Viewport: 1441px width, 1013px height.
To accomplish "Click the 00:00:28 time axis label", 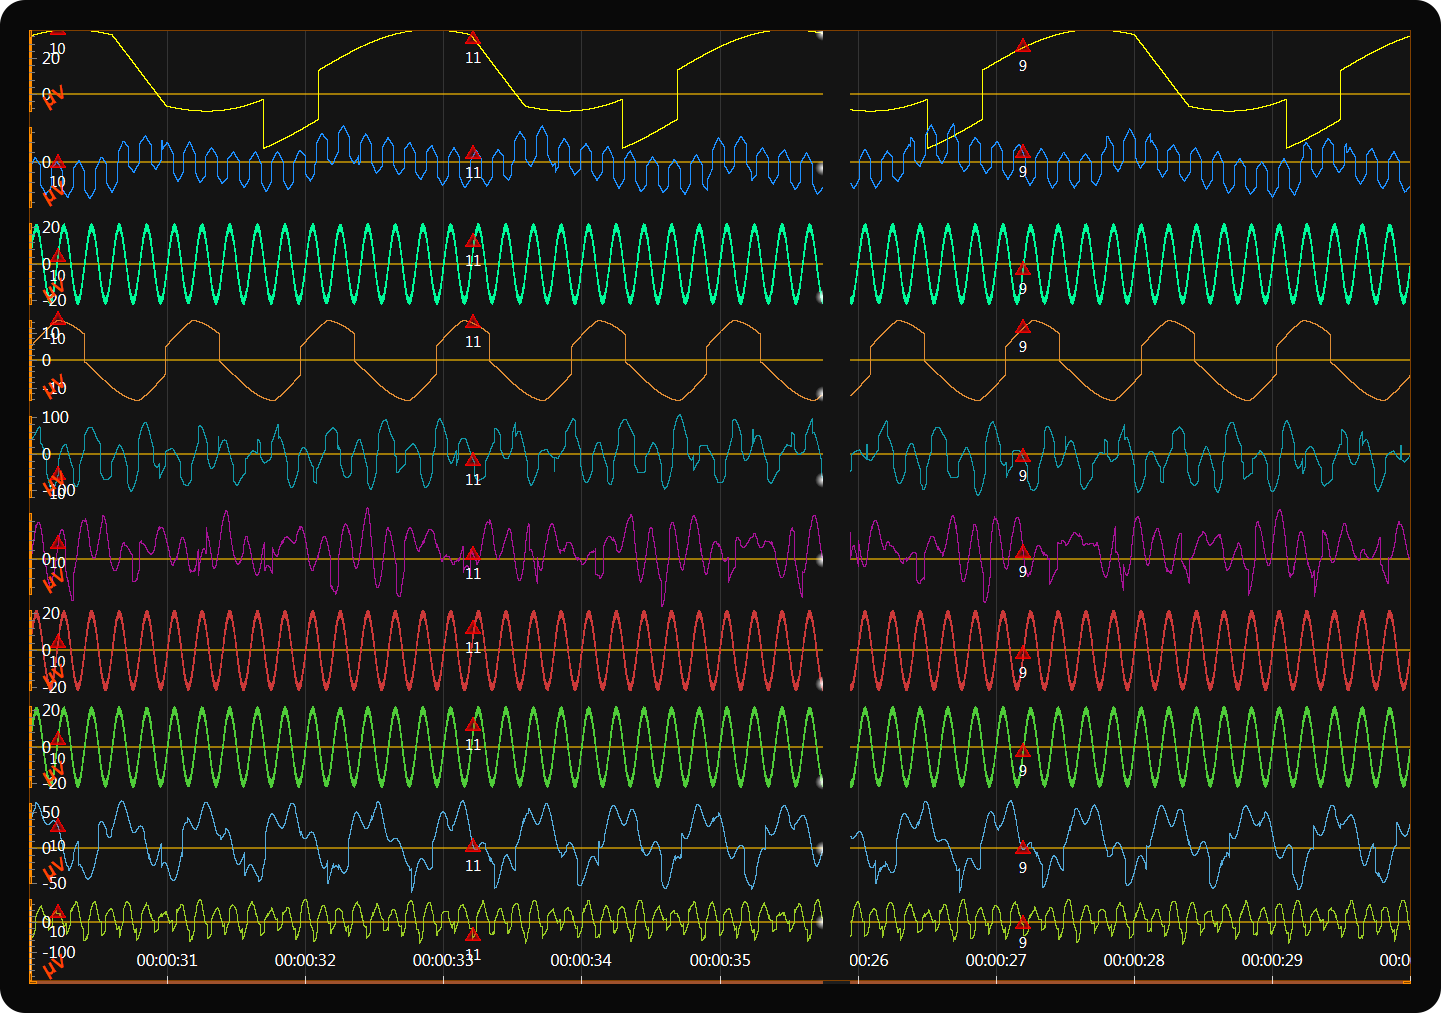I will [x=1134, y=960].
